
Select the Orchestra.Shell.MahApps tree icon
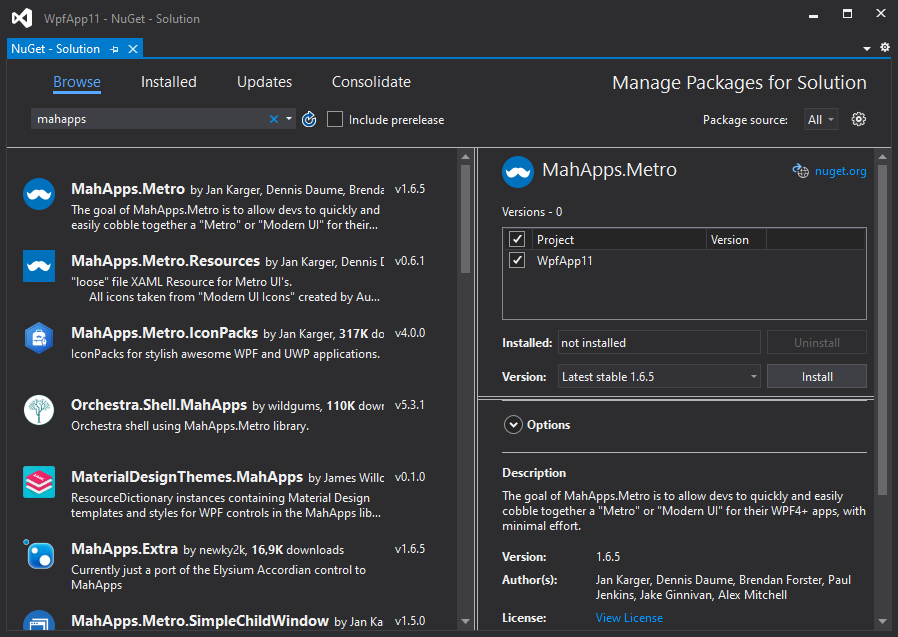coord(39,410)
